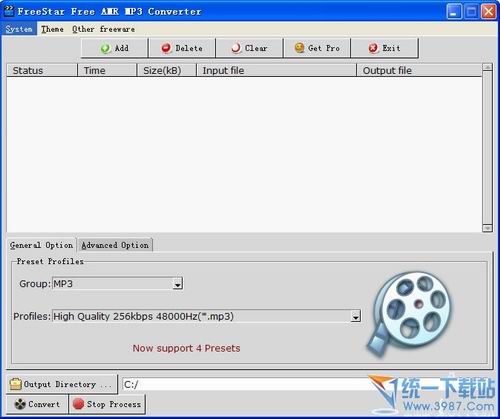500x419 pixels.
Task: Sort by the Output file column header
Action: click(x=419, y=70)
